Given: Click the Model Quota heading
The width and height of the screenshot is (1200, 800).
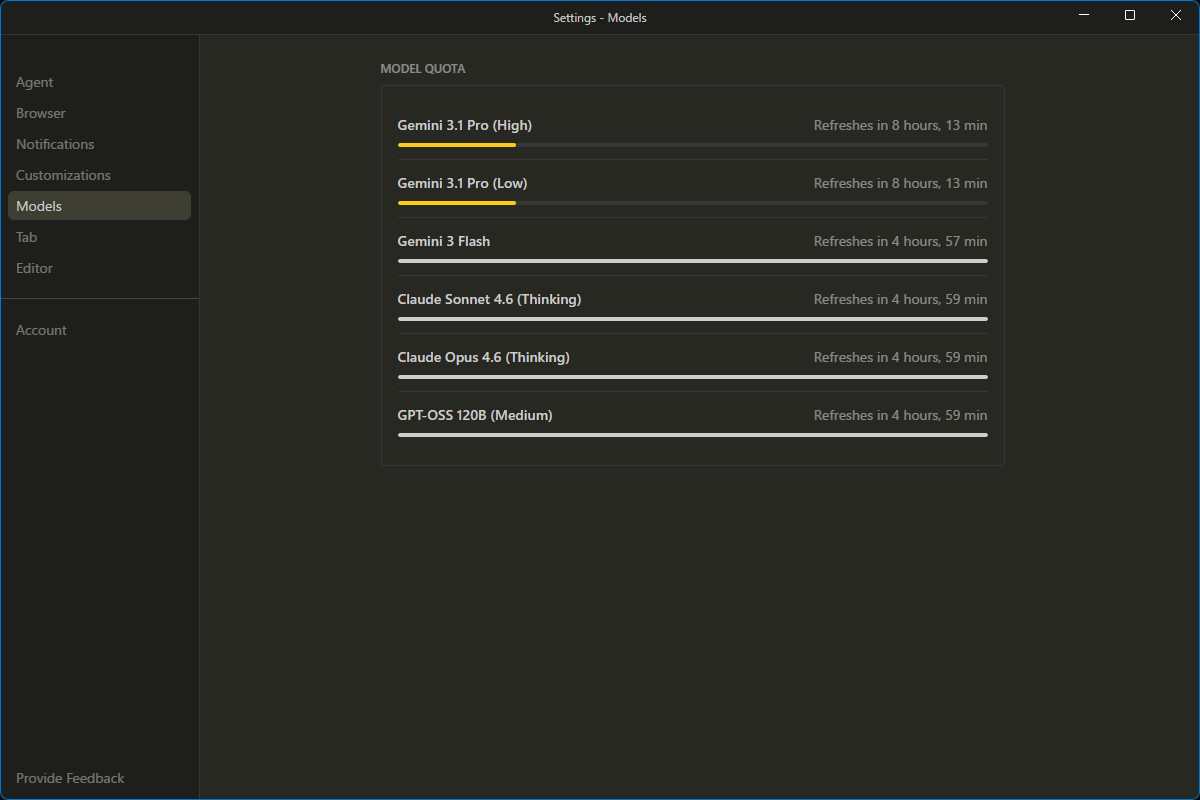Looking at the screenshot, I should (423, 69).
